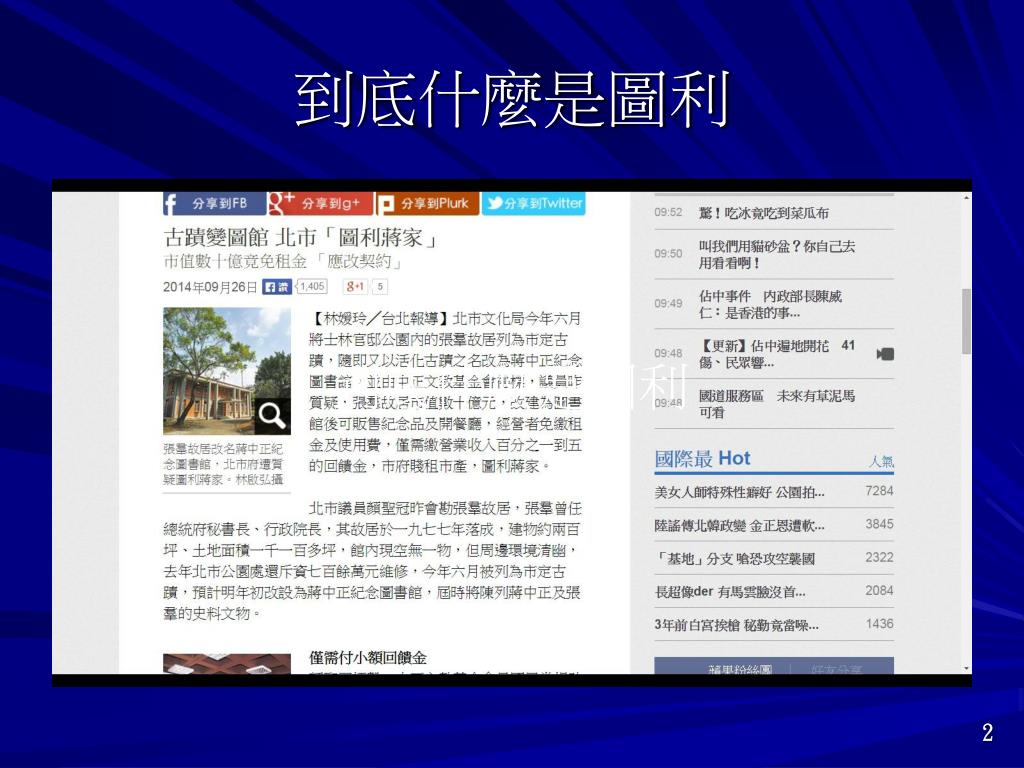Open hot story 「基地」分支 嗆恐攻空襲國

point(735,559)
